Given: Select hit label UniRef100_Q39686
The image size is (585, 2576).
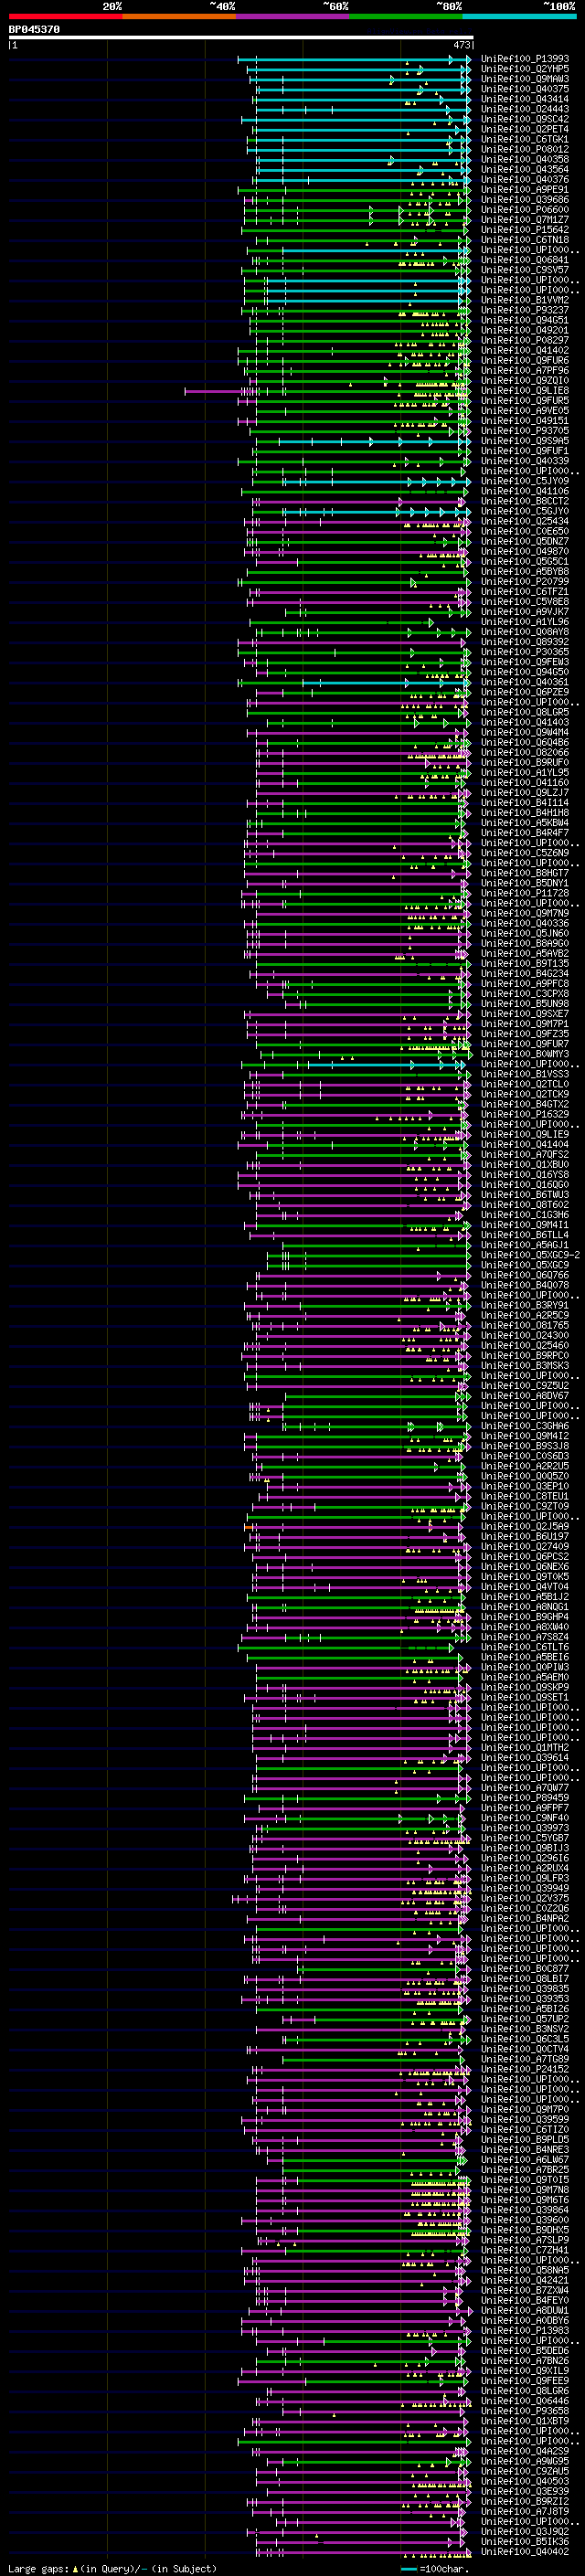Looking at the screenshot, I should pyautogui.click(x=525, y=200).
